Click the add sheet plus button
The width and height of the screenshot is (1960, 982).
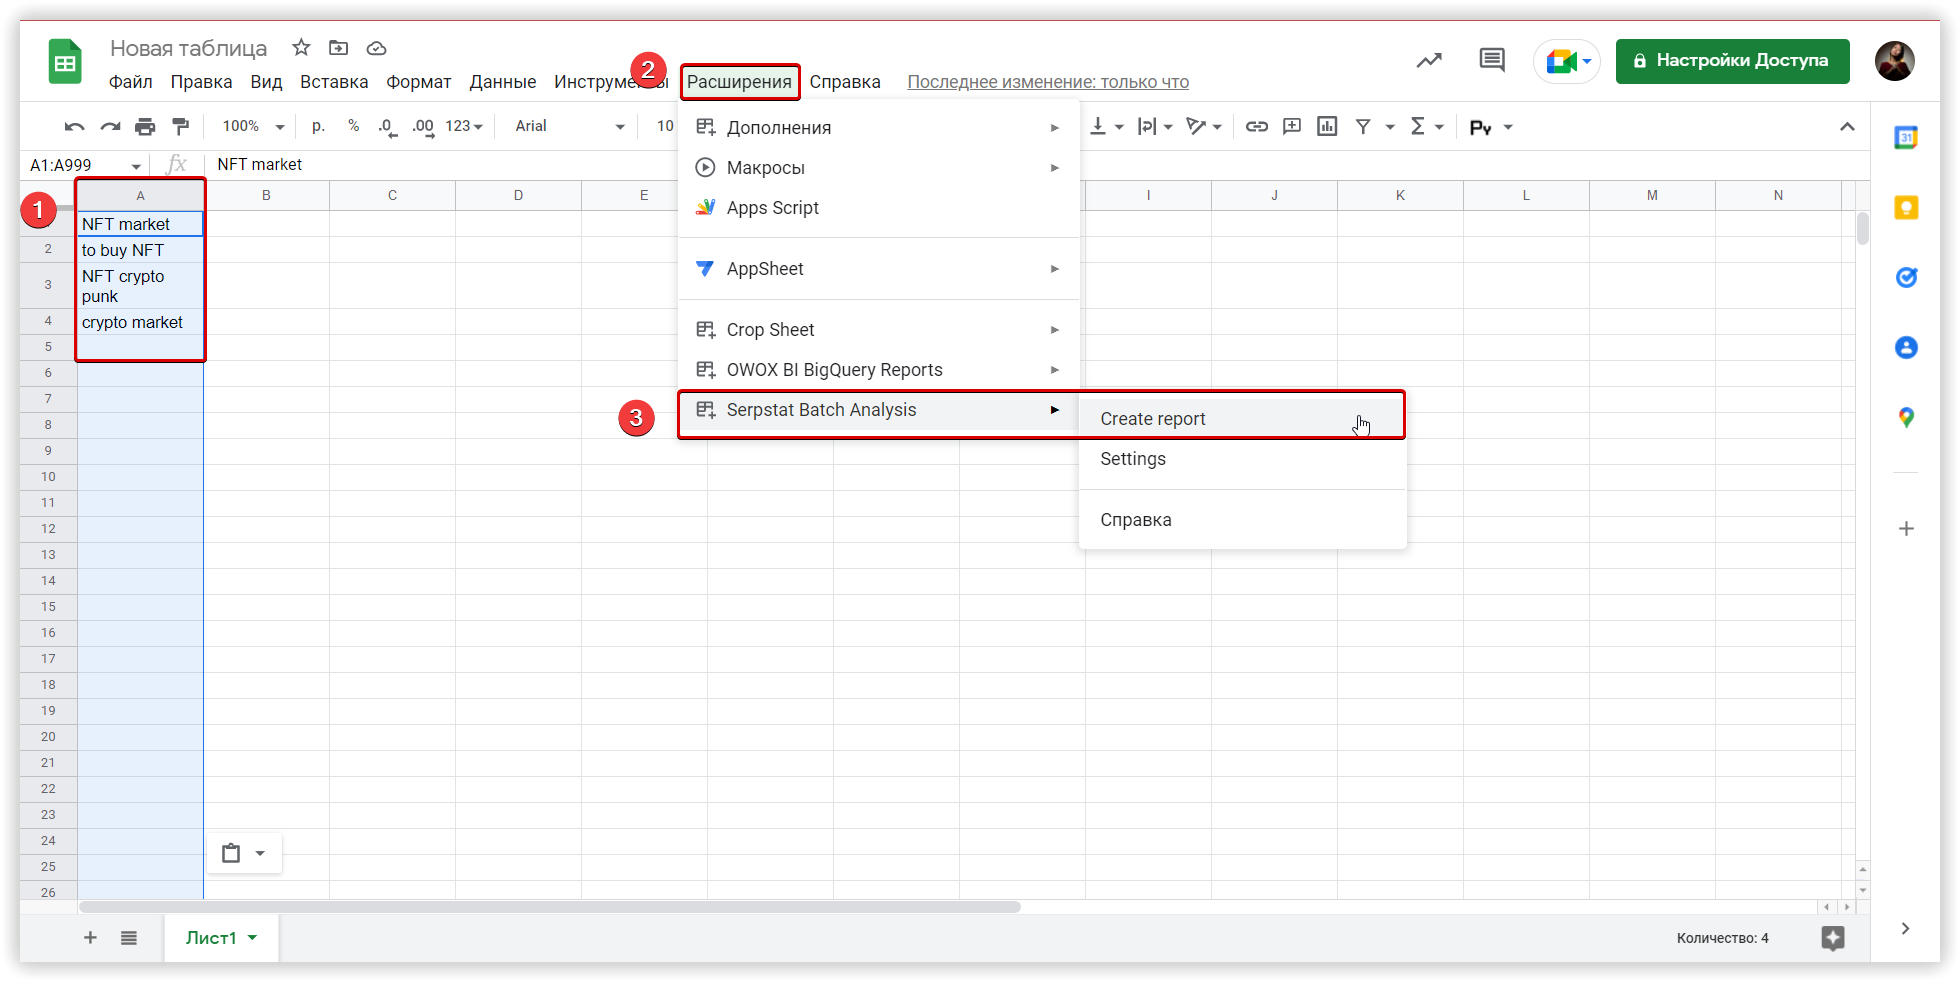90,938
